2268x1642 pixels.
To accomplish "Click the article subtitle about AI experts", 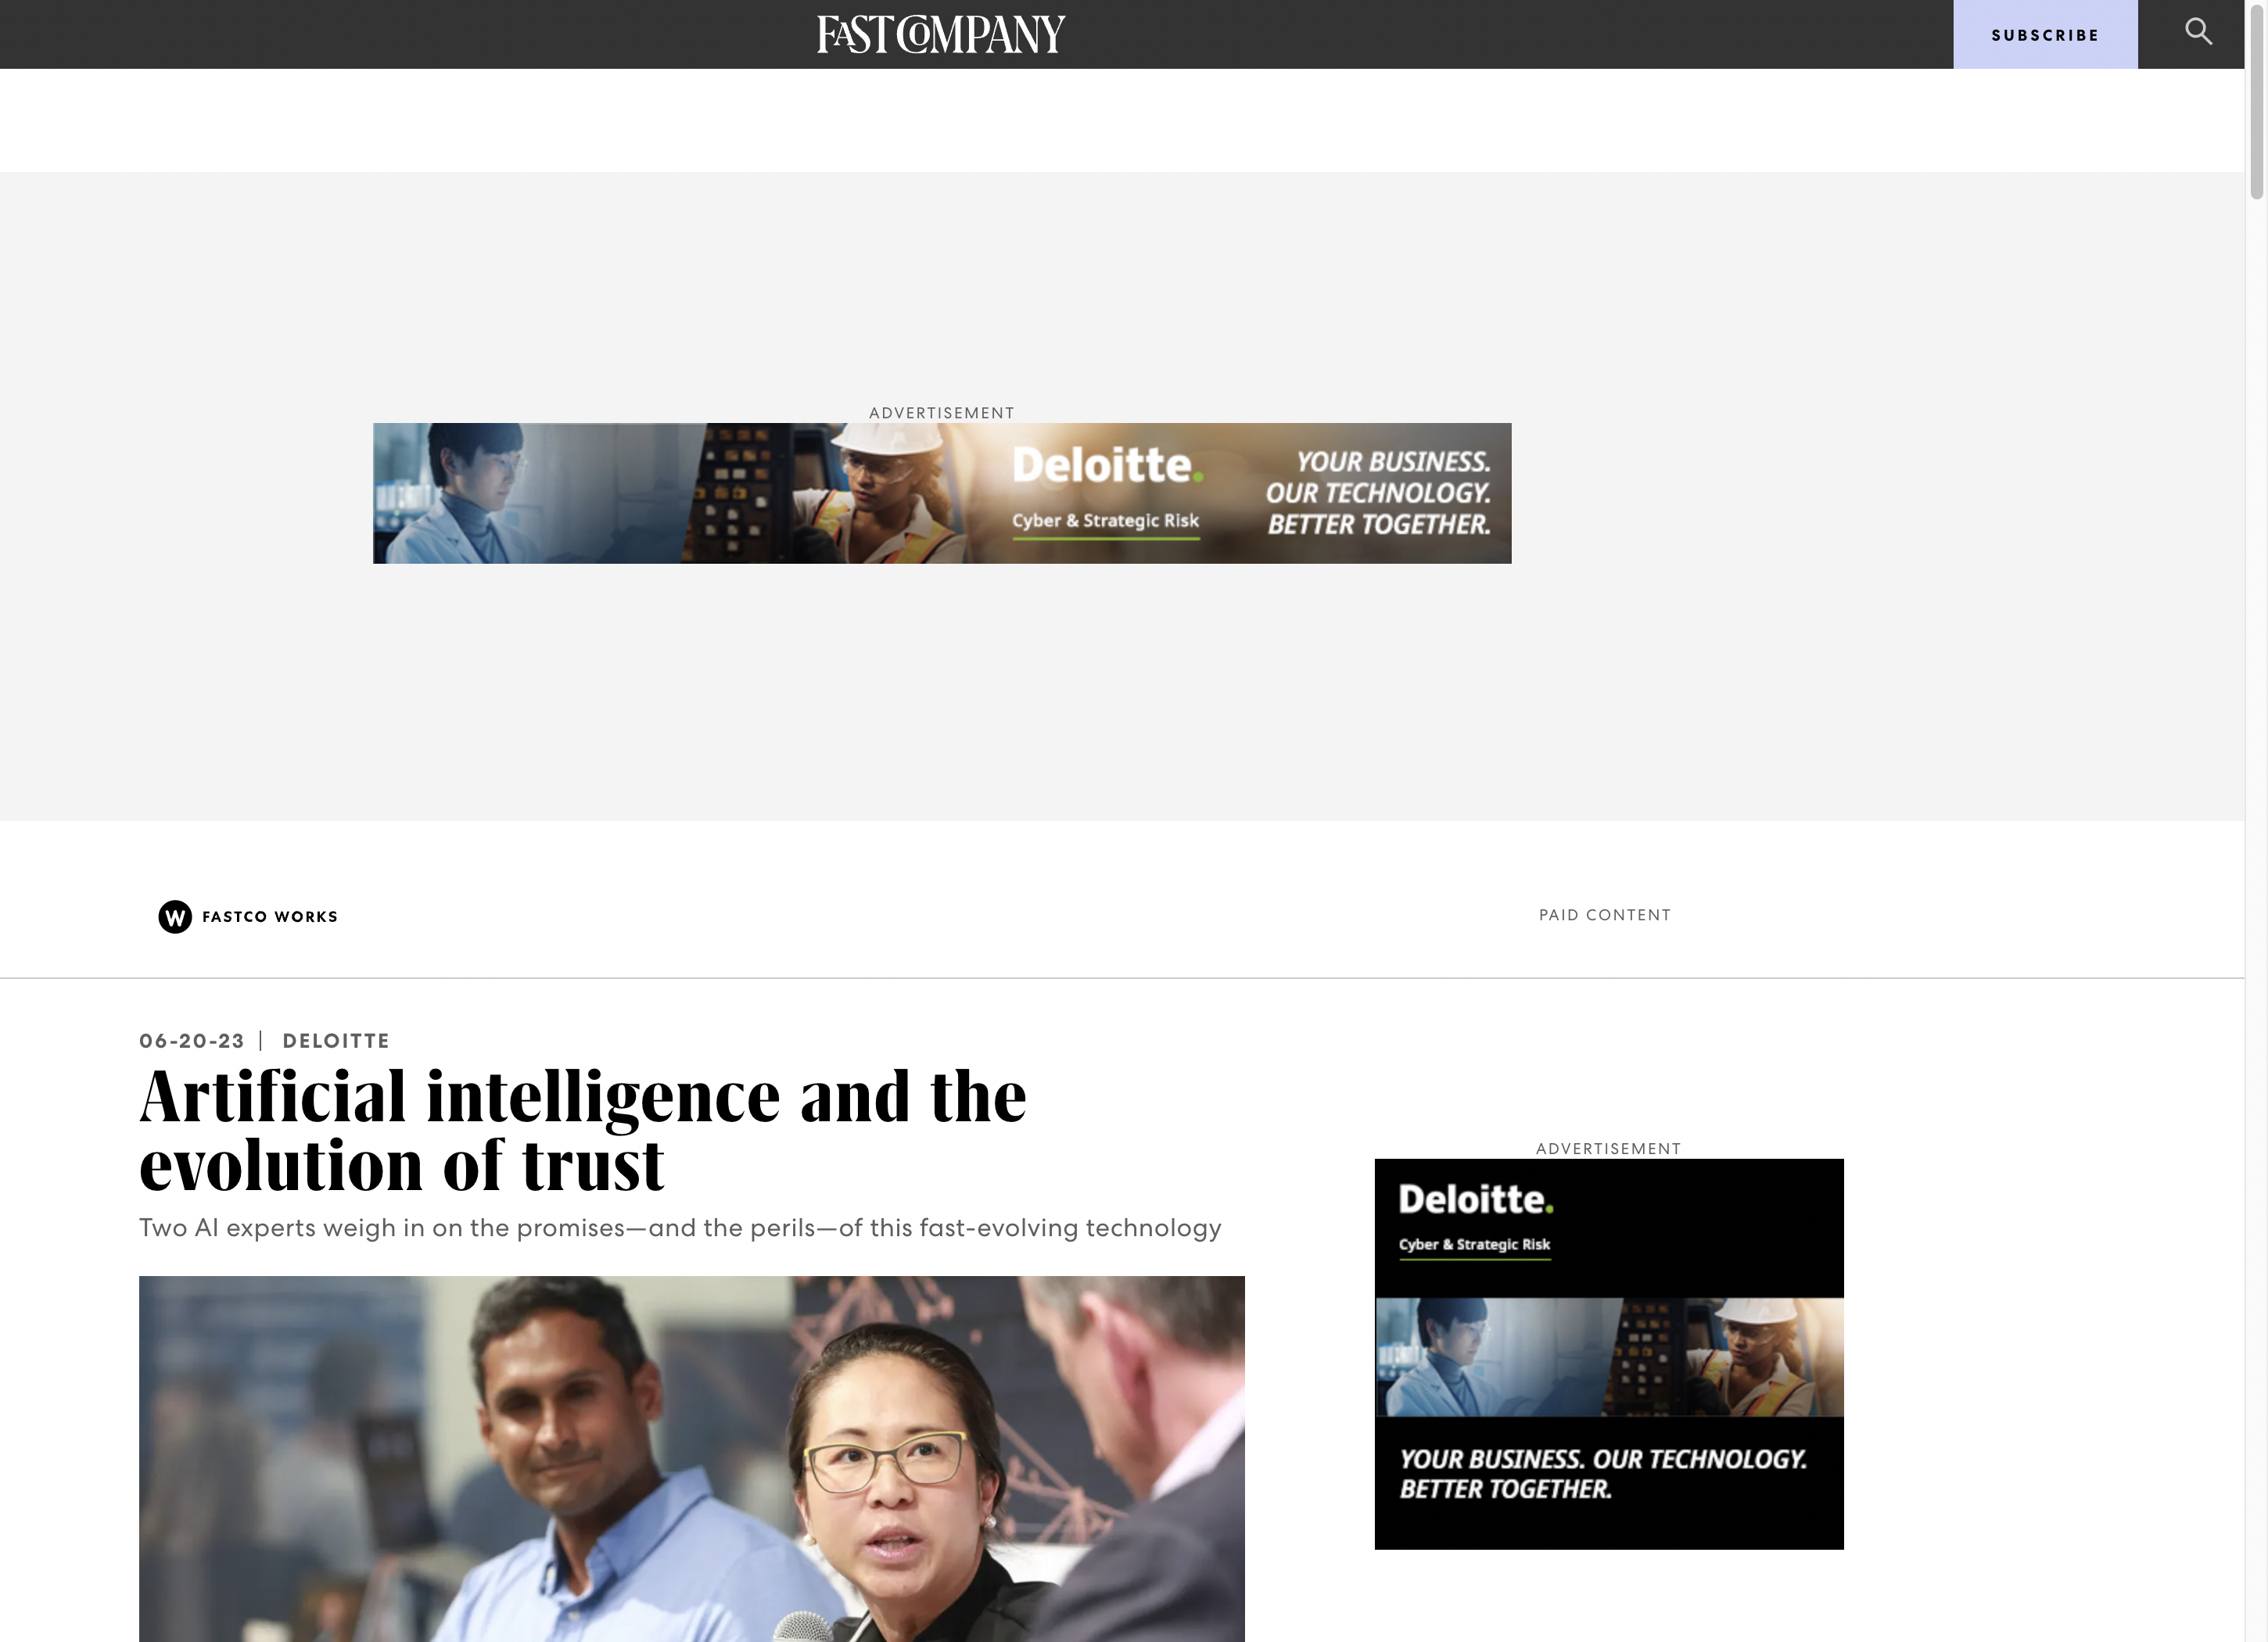I will coord(680,1228).
